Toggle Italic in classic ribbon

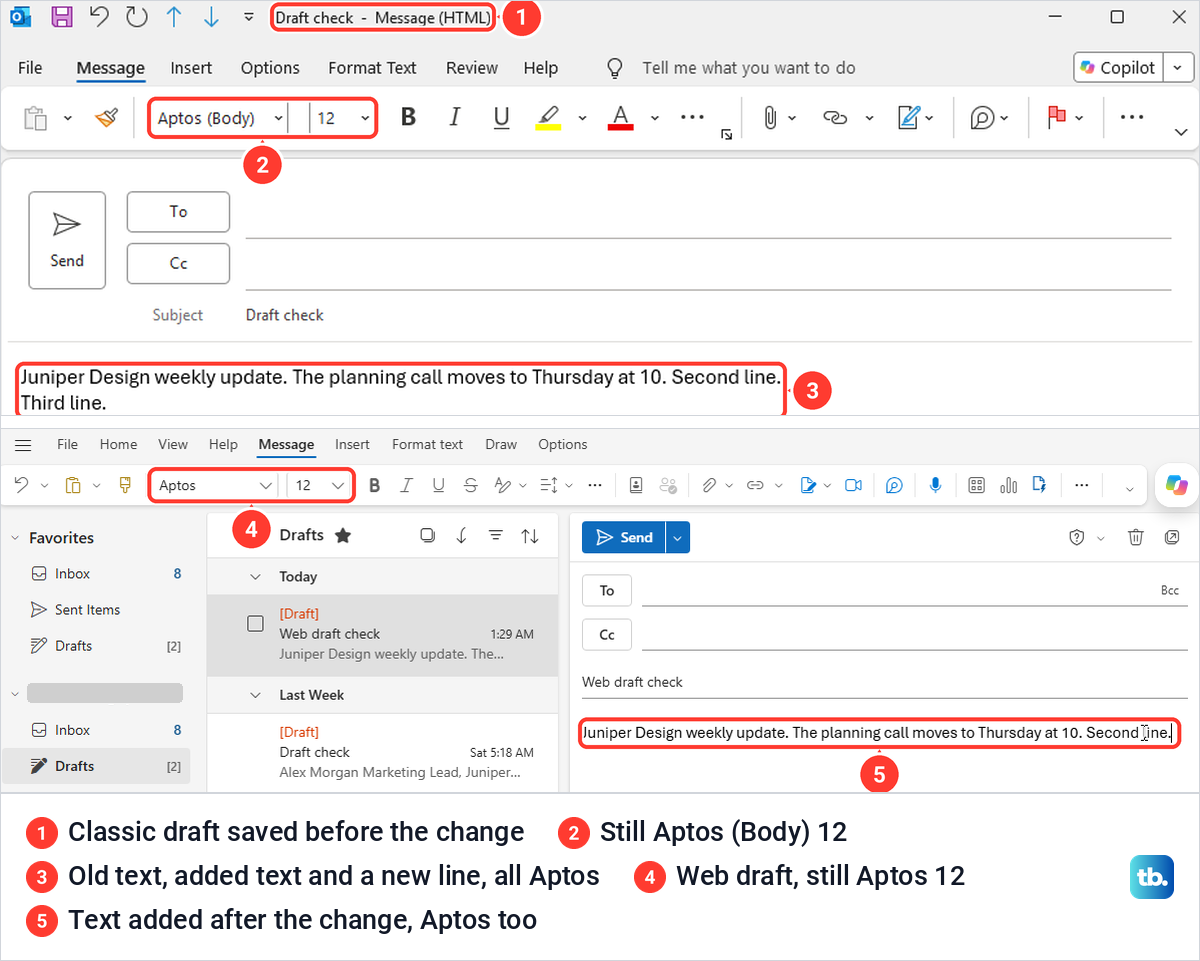coord(455,118)
